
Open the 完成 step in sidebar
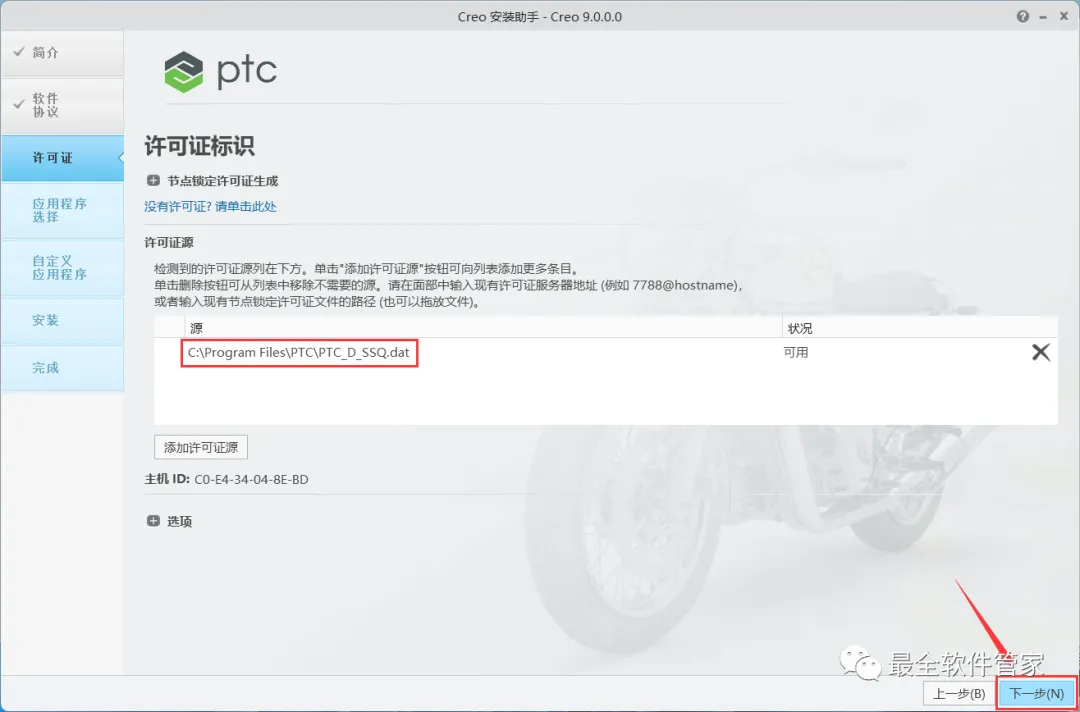pyautogui.click(x=62, y=368)
